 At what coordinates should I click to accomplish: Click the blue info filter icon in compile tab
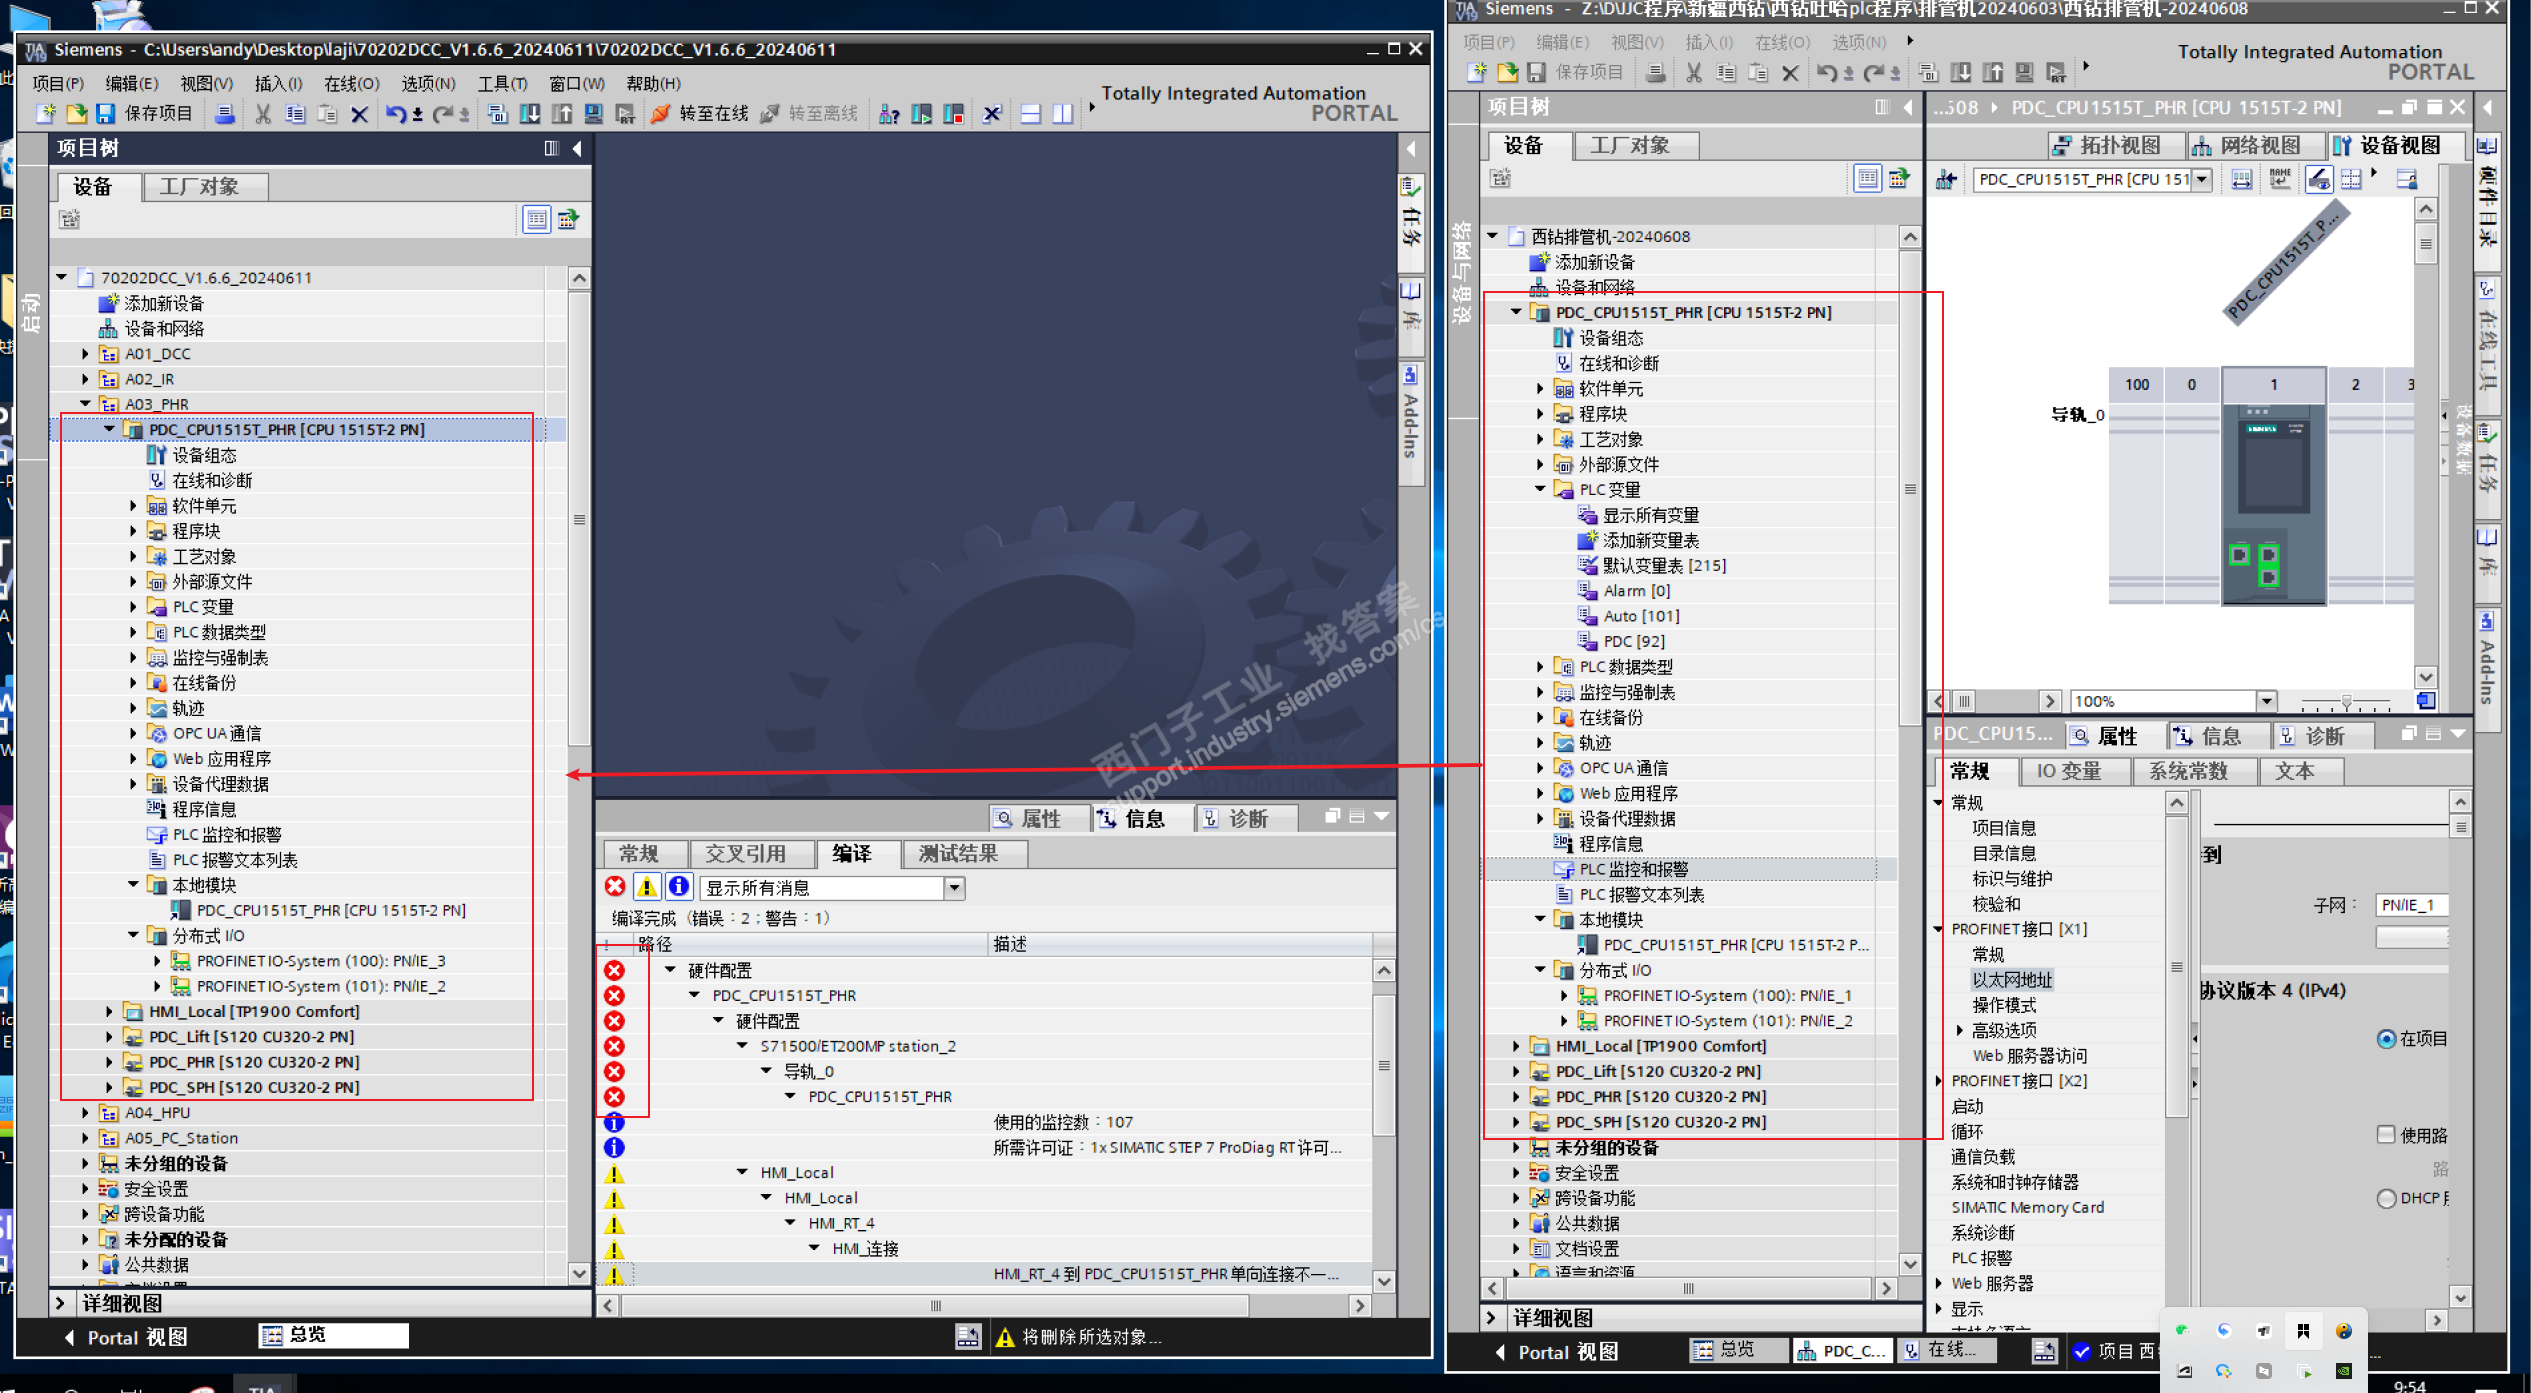679,887
